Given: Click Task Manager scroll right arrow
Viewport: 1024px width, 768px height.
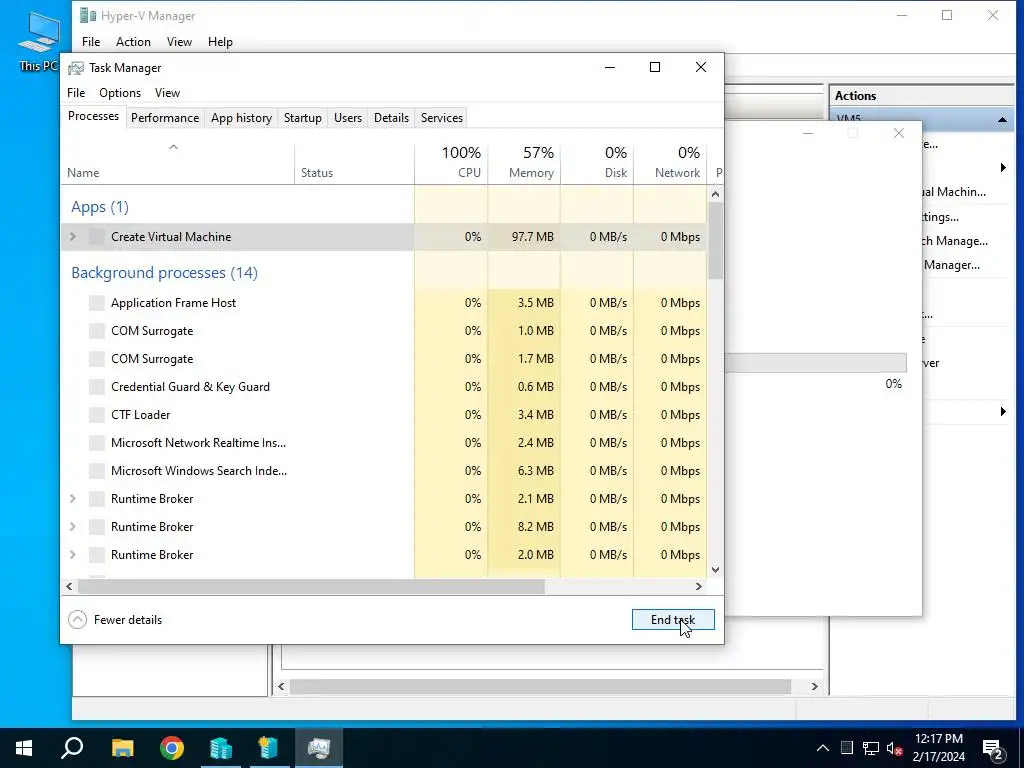Looking at the screenshot, I should (x=699, y=586).
